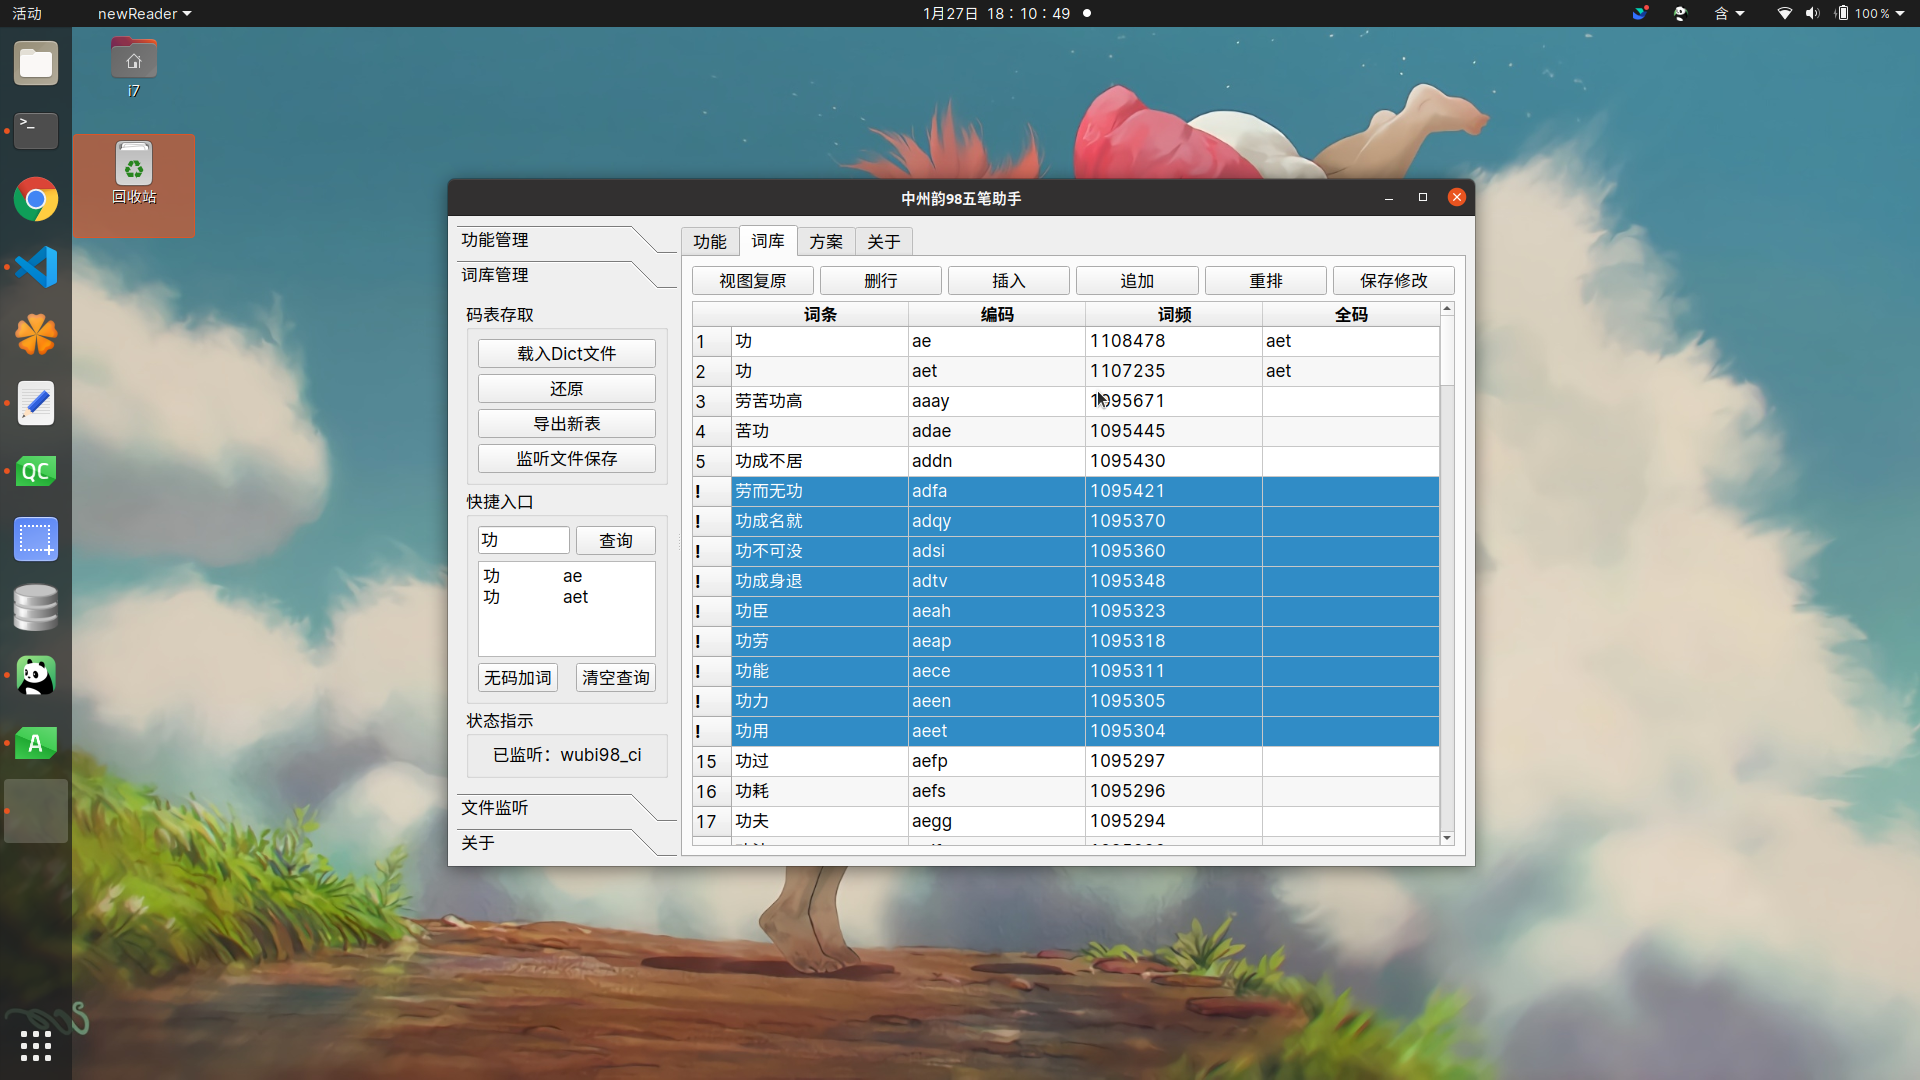Image resolution: width=1920 pixels, height=1080 pixels.
Task: Open the panda application icon in dock
Action: 36,677
